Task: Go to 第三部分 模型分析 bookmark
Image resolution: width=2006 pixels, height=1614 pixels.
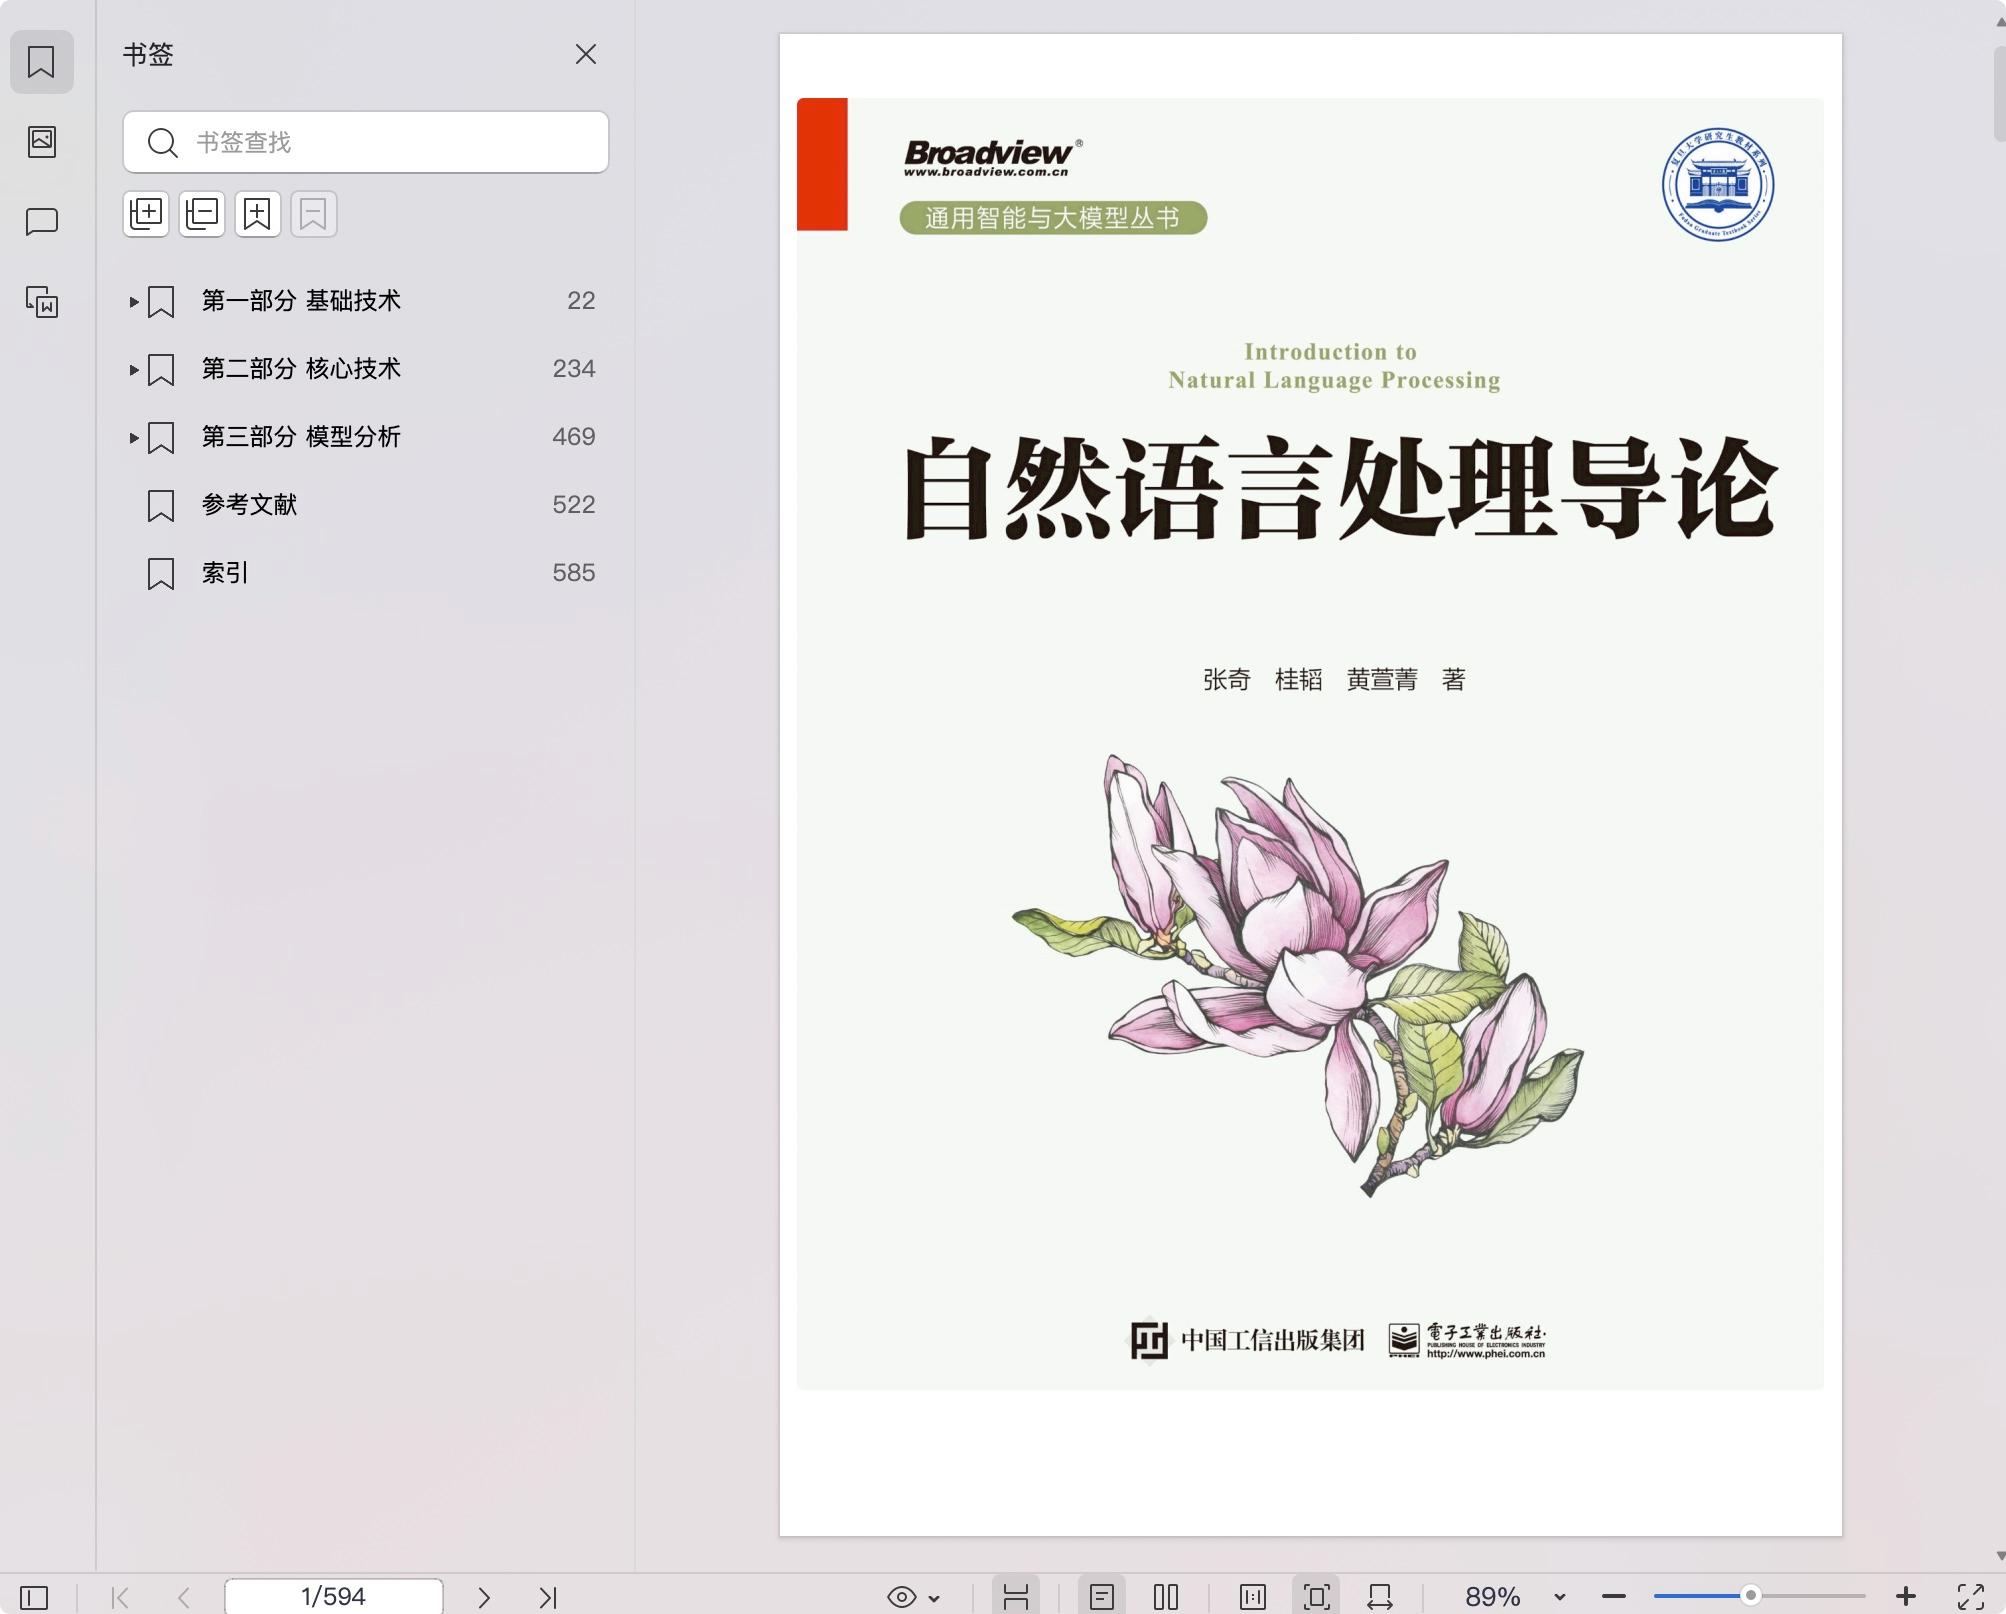Action: pyautogui.click(x=301, y=437)
